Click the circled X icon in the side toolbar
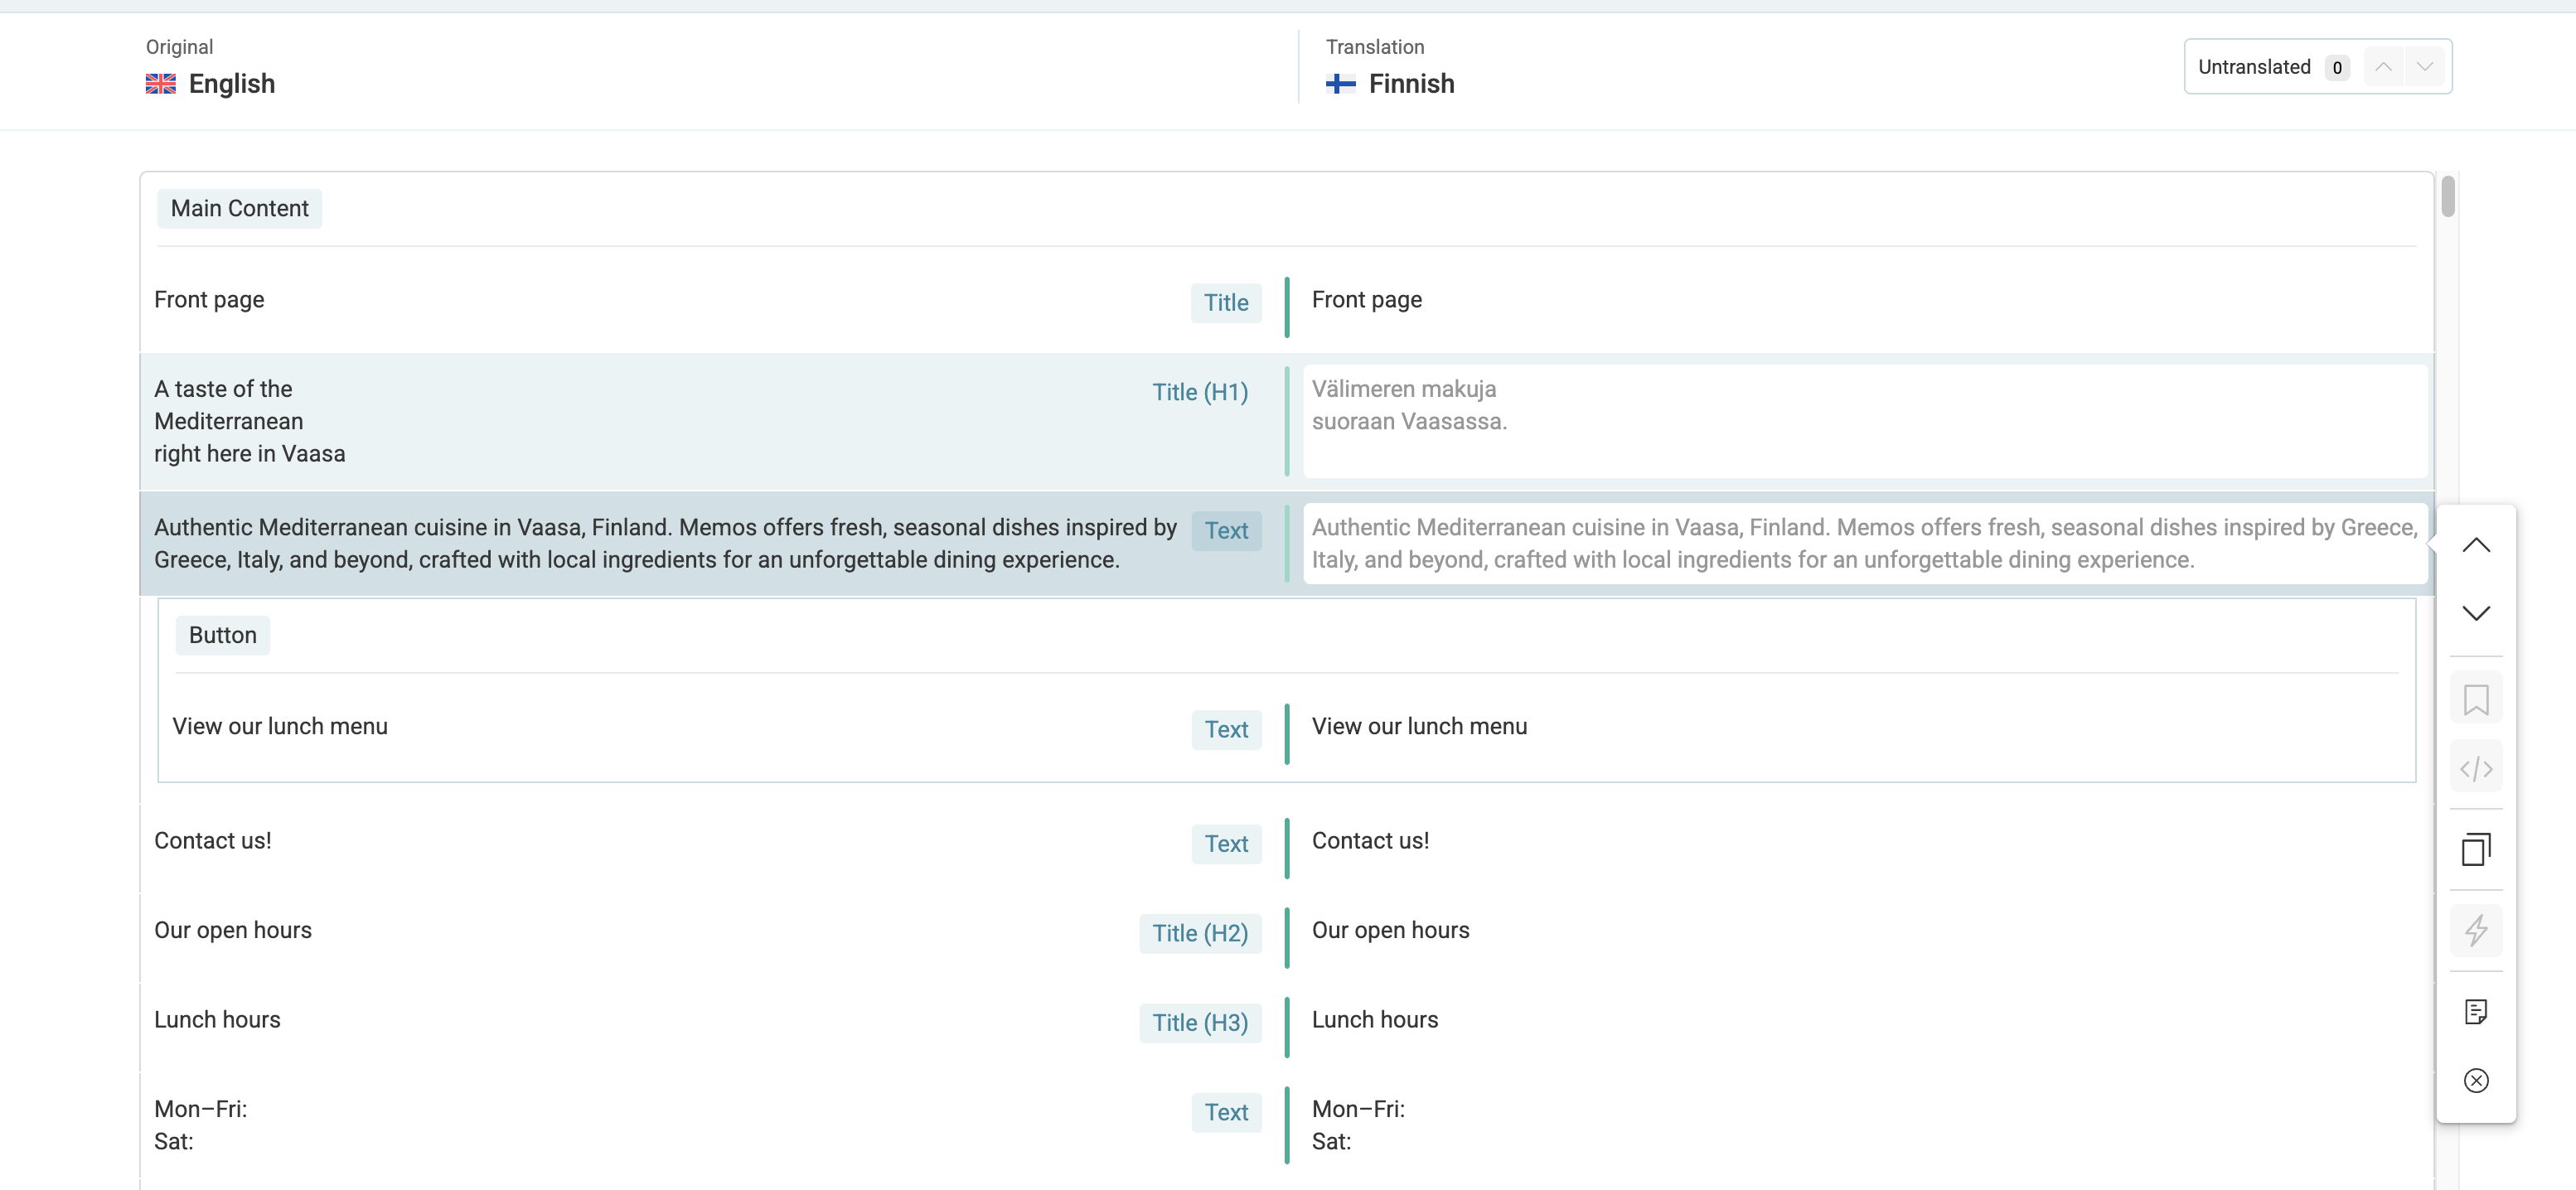The image size is (2576, 1190). coord(2475,1080)
